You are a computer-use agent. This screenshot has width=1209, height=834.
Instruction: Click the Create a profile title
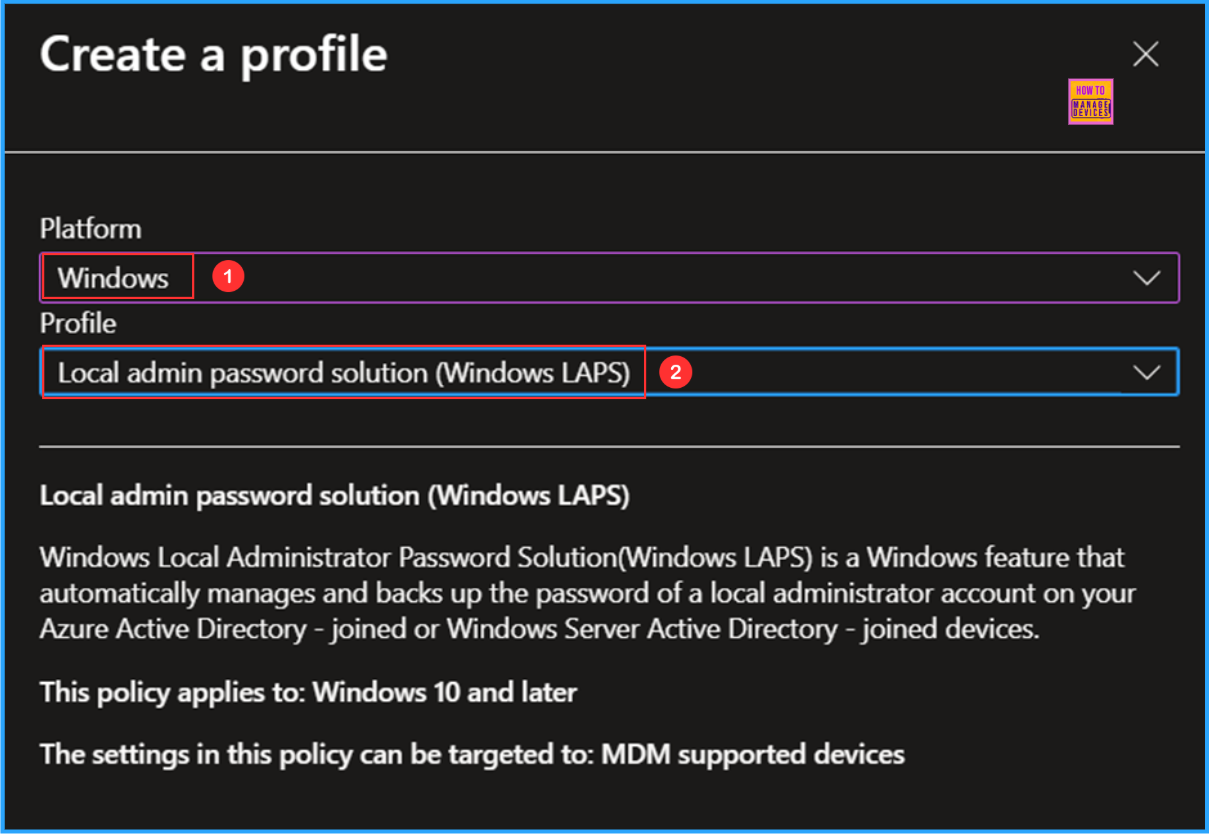point(212,55)
